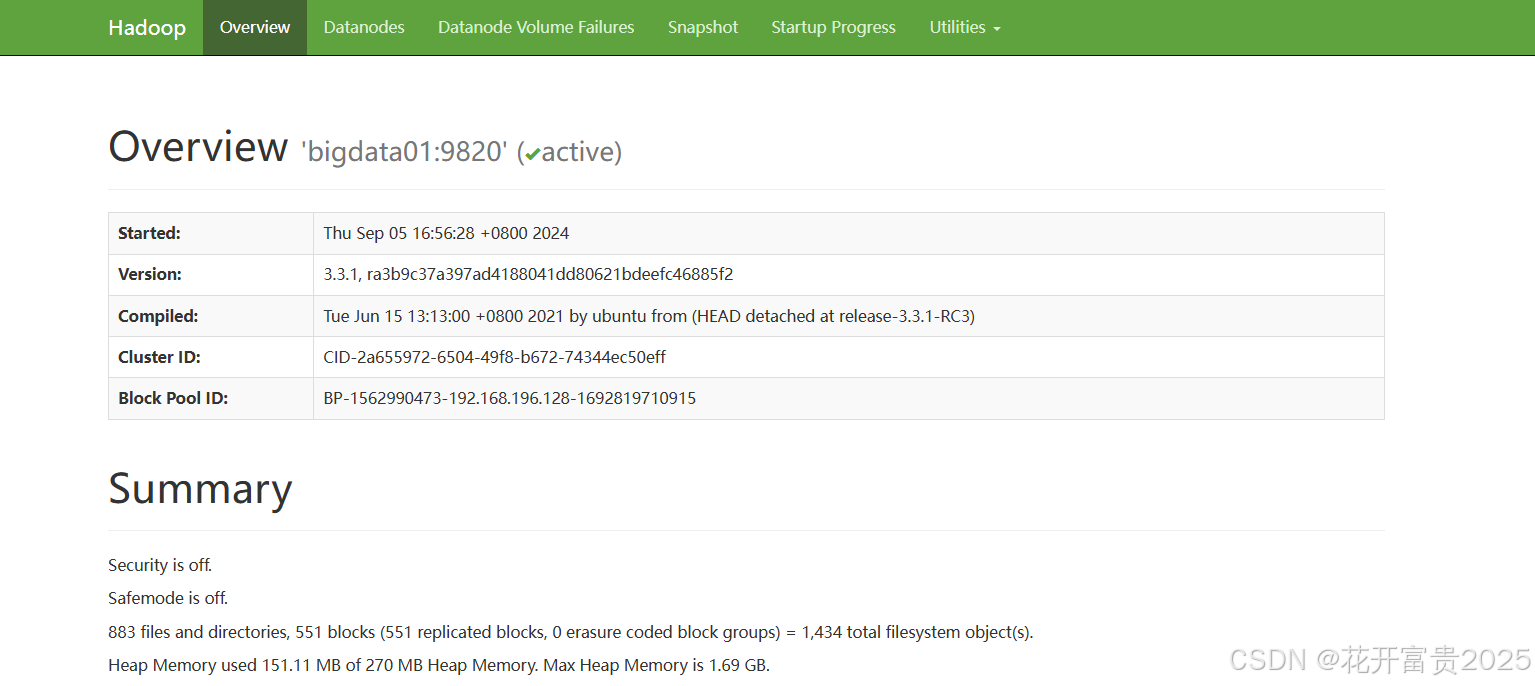Image resolution: width=1535 pixels, height=686 pixels.
Task: Click the Heap Memory used line
Action: click(439, 665)
